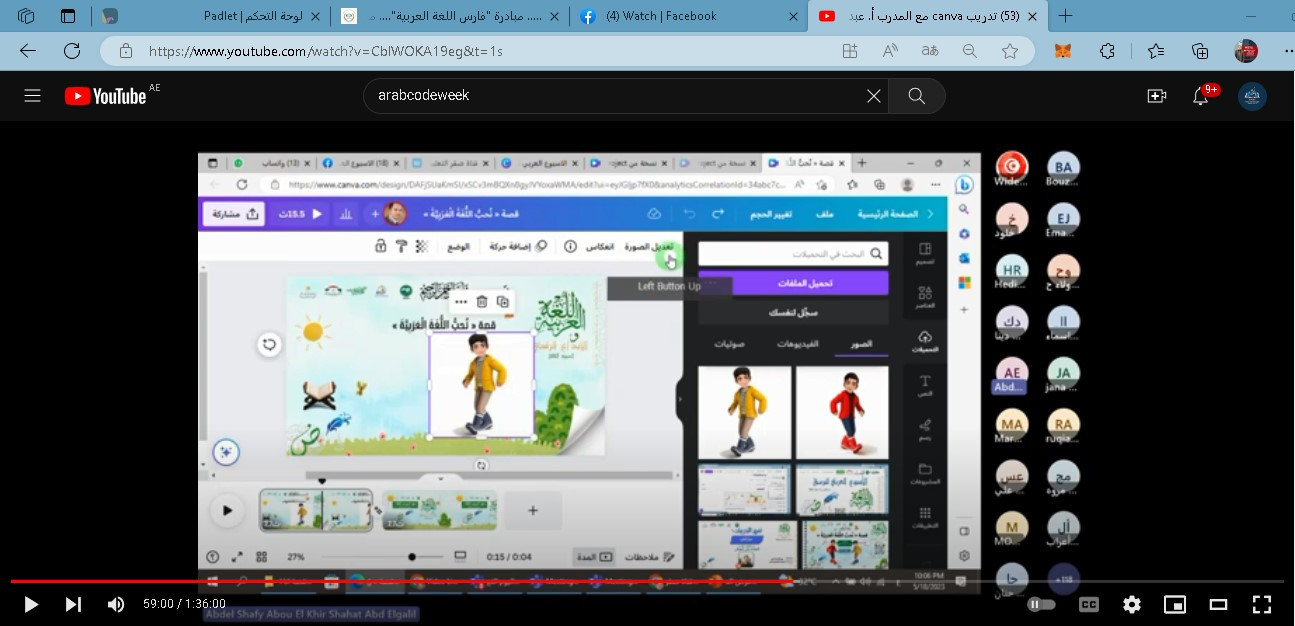Open the zoom magnifier in the address bar
1295x626 pixels.
970,51
